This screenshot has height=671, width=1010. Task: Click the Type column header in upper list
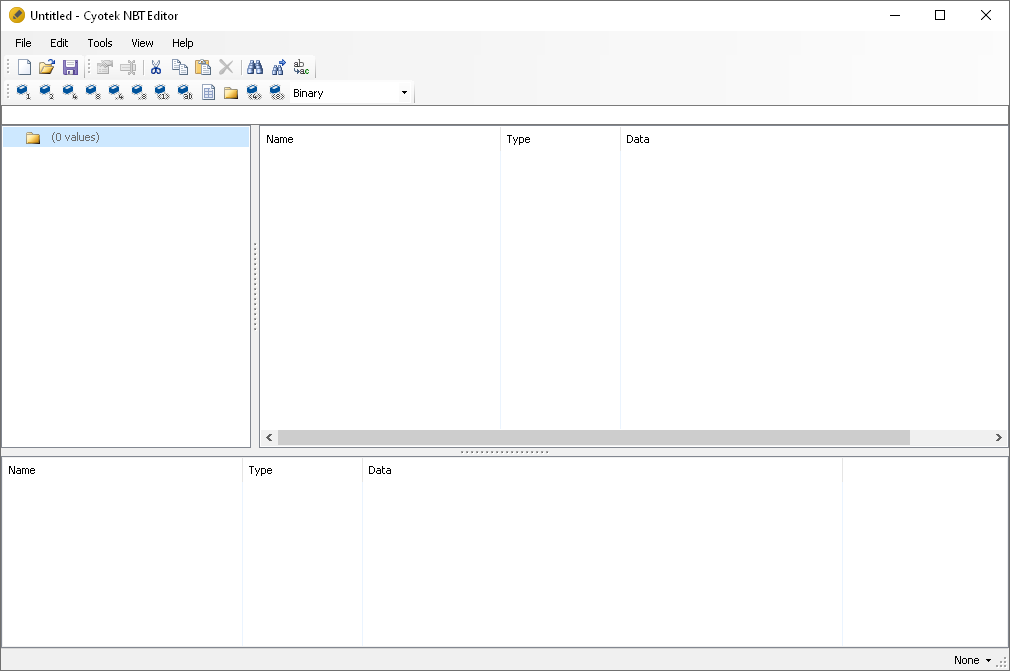(560, 139)
